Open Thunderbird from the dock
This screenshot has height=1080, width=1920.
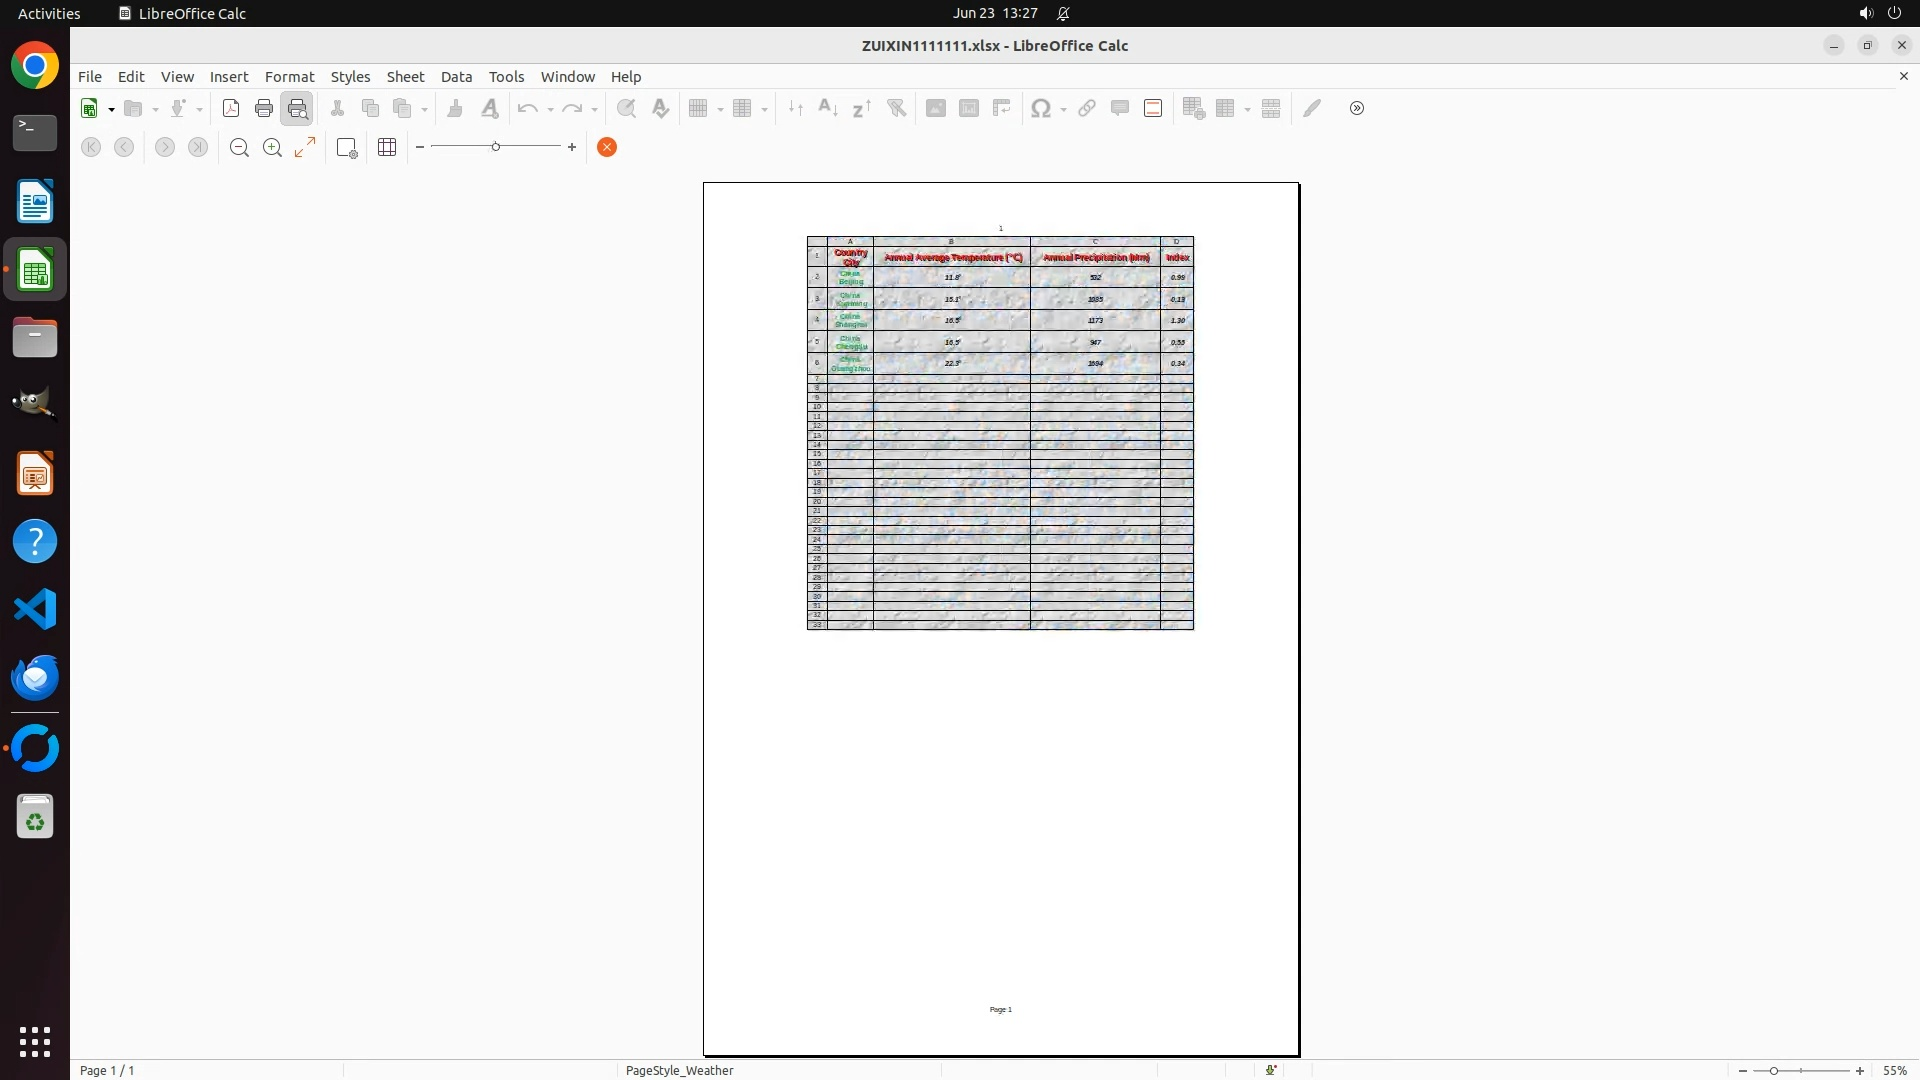35,677
